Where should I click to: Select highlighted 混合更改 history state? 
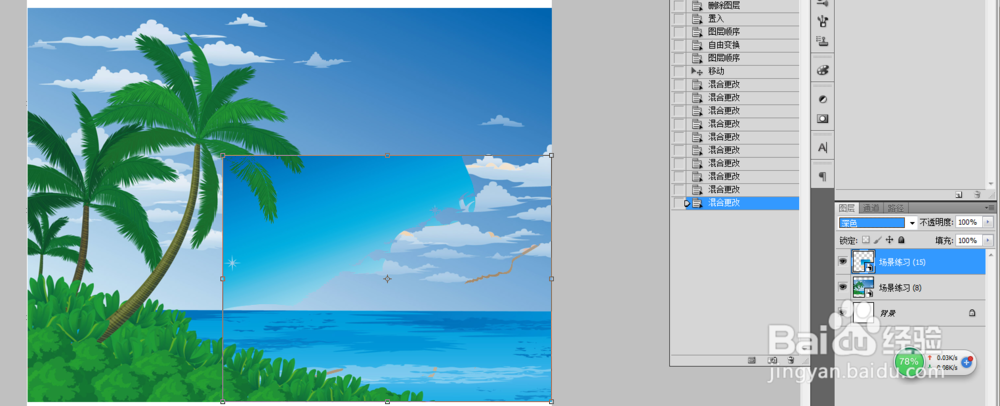pyautogui.click(x=735, y=203)
